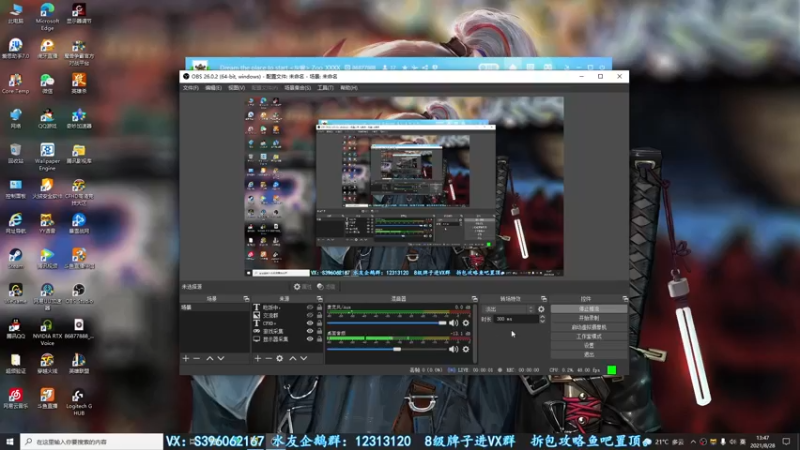Move the scene up in the list

point(210,359)
